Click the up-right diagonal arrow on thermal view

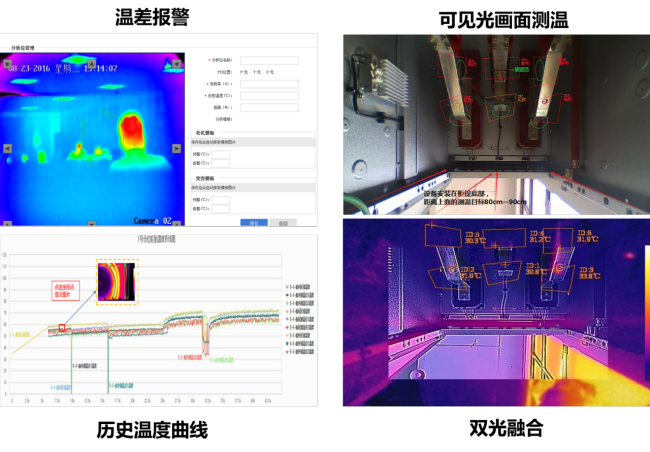tap(177, 63)
